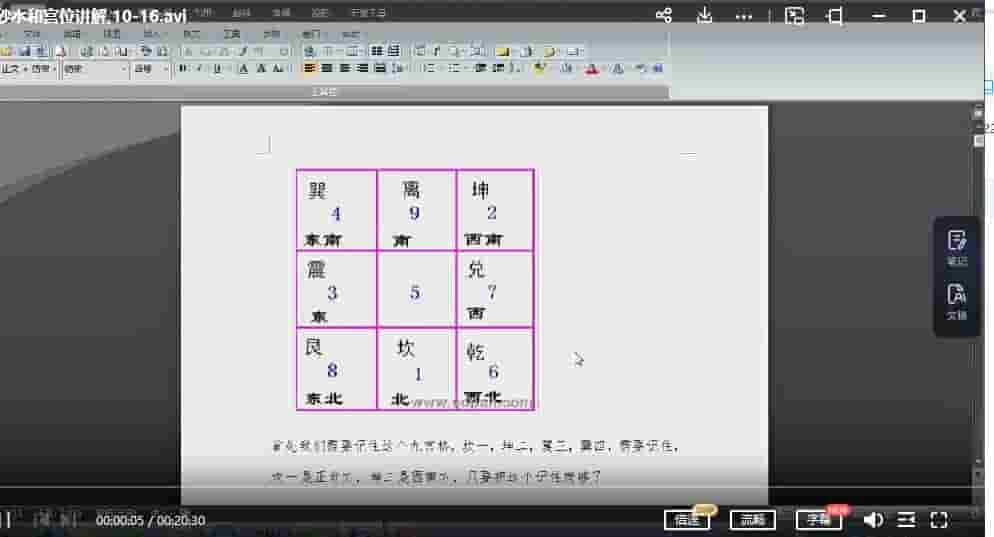Click the download icon at top
Screen dimensions: 994x537
tap(704, 16)
